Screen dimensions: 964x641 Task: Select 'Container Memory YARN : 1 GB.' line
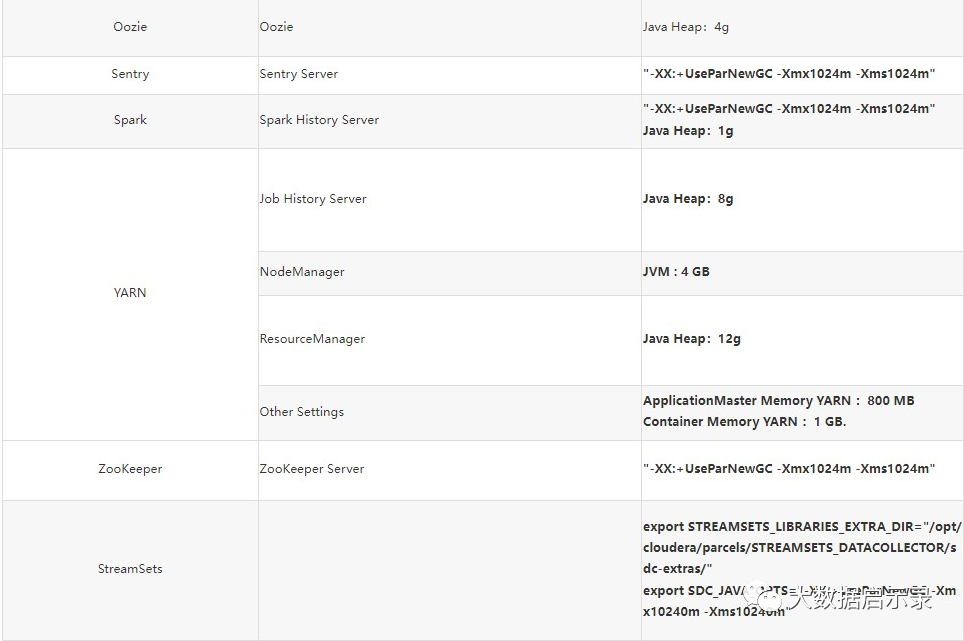tap(745, 422)
